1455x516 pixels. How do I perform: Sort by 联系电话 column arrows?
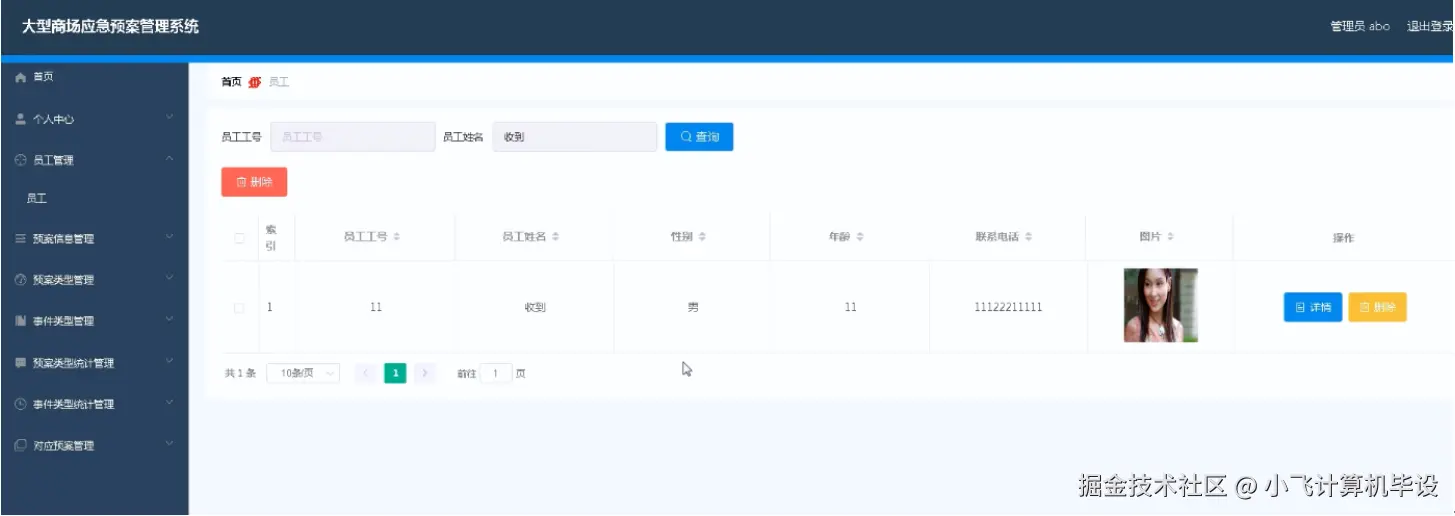pos(1028,237)
